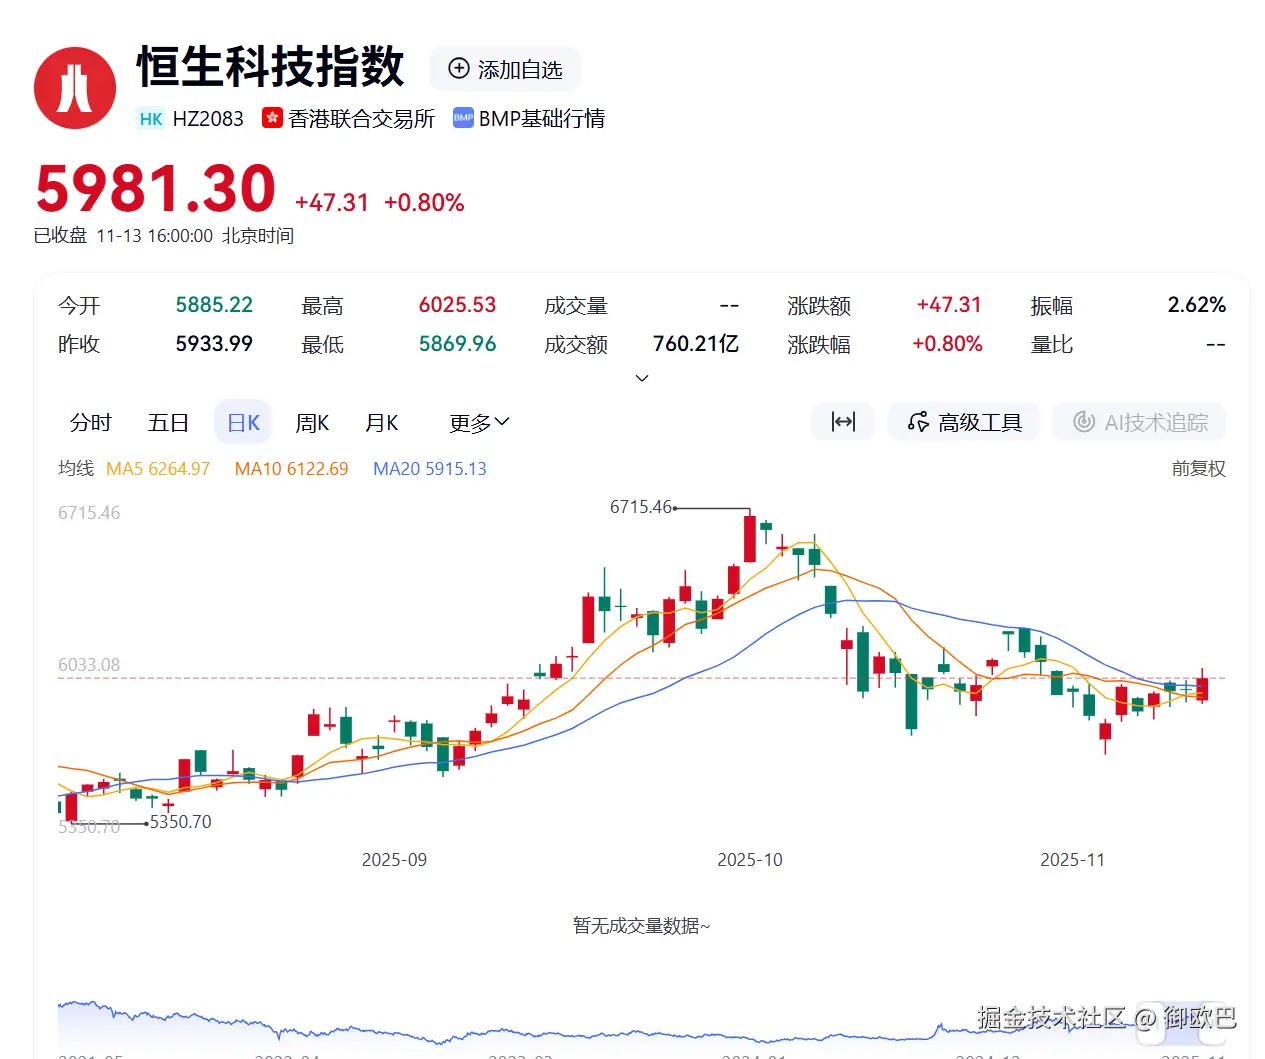The height and width of the screenshot is (1059, 1265).
Task: Click the 香港联合交易所 flag icon
Action: click(271, 117)
